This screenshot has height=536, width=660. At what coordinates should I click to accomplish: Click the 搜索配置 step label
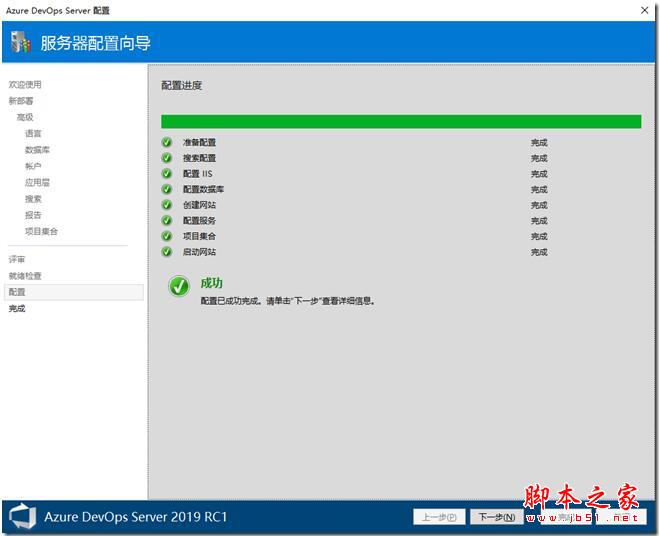point(199,158)
